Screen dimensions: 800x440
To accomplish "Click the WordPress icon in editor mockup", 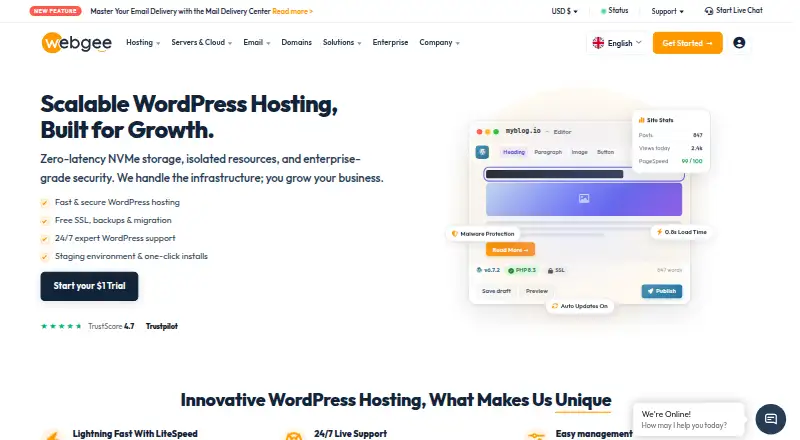I will coord(482,152).
